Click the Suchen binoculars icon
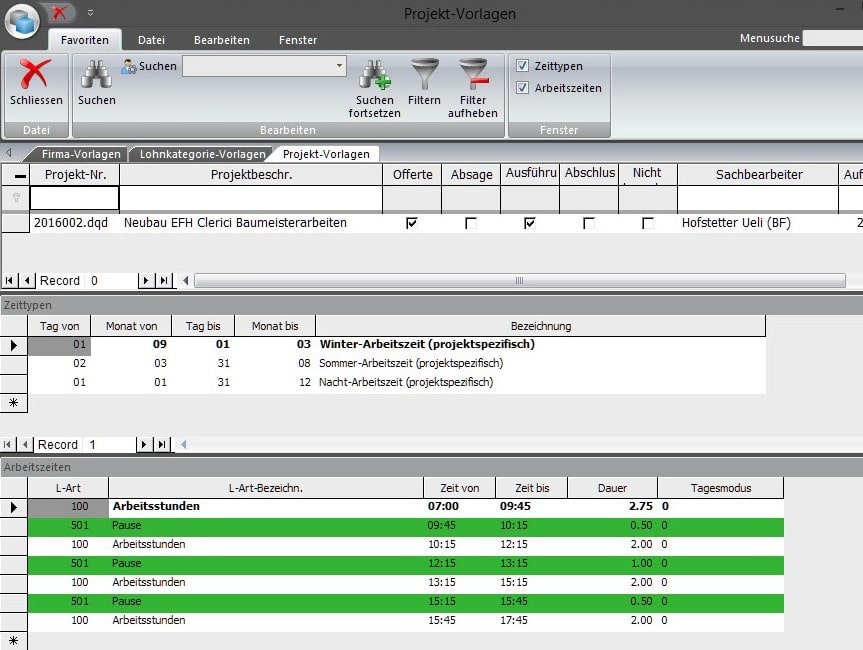This screenshot has width=863, height=650. 96,72
